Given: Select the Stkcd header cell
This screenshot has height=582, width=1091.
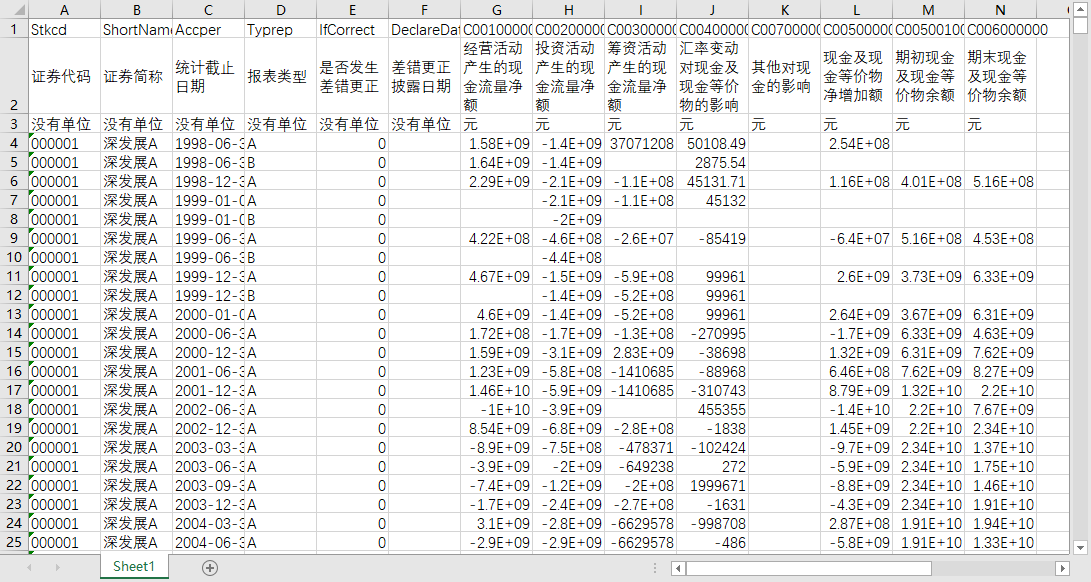Looking at the screenshot, I should pos(64,29).
